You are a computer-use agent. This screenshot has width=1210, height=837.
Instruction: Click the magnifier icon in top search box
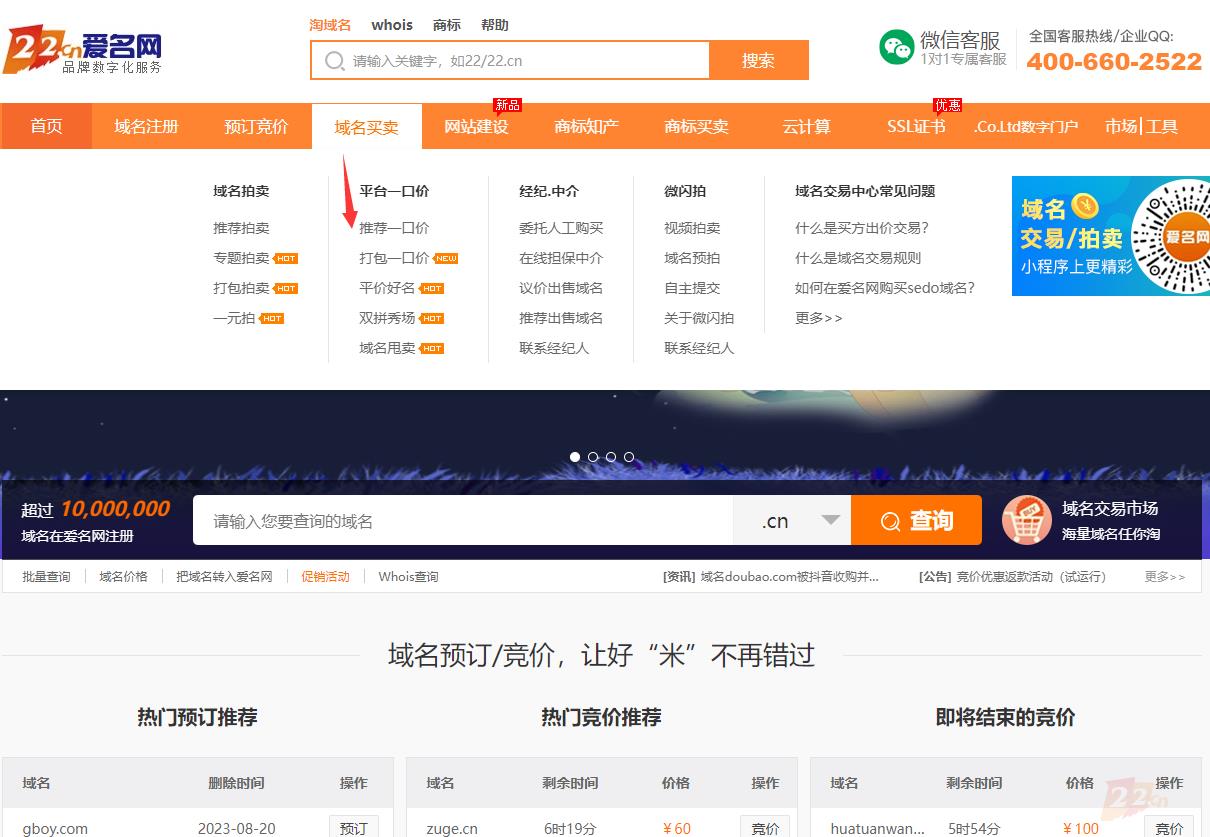tap(334, 61)
